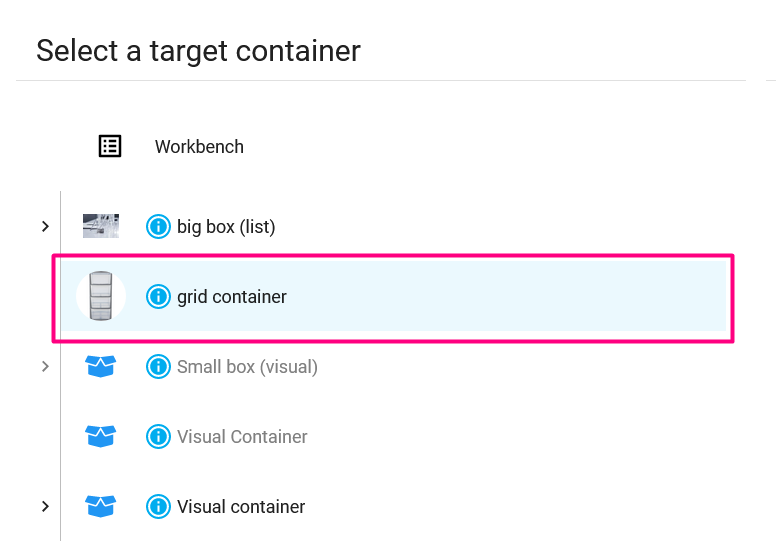Click the Workbench list icon
Screen dimensions: 776x556
pyautogui.click(x=110, y=146)
